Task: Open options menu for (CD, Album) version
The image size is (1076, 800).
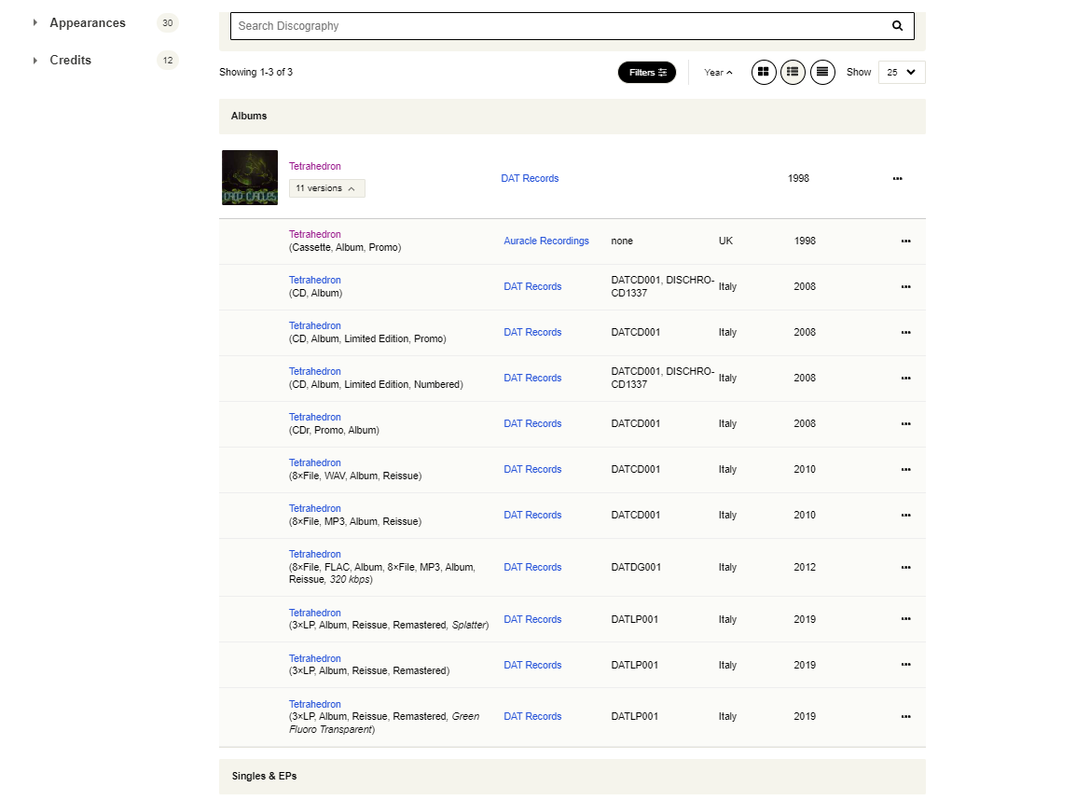Action: [x=906, y=287]
